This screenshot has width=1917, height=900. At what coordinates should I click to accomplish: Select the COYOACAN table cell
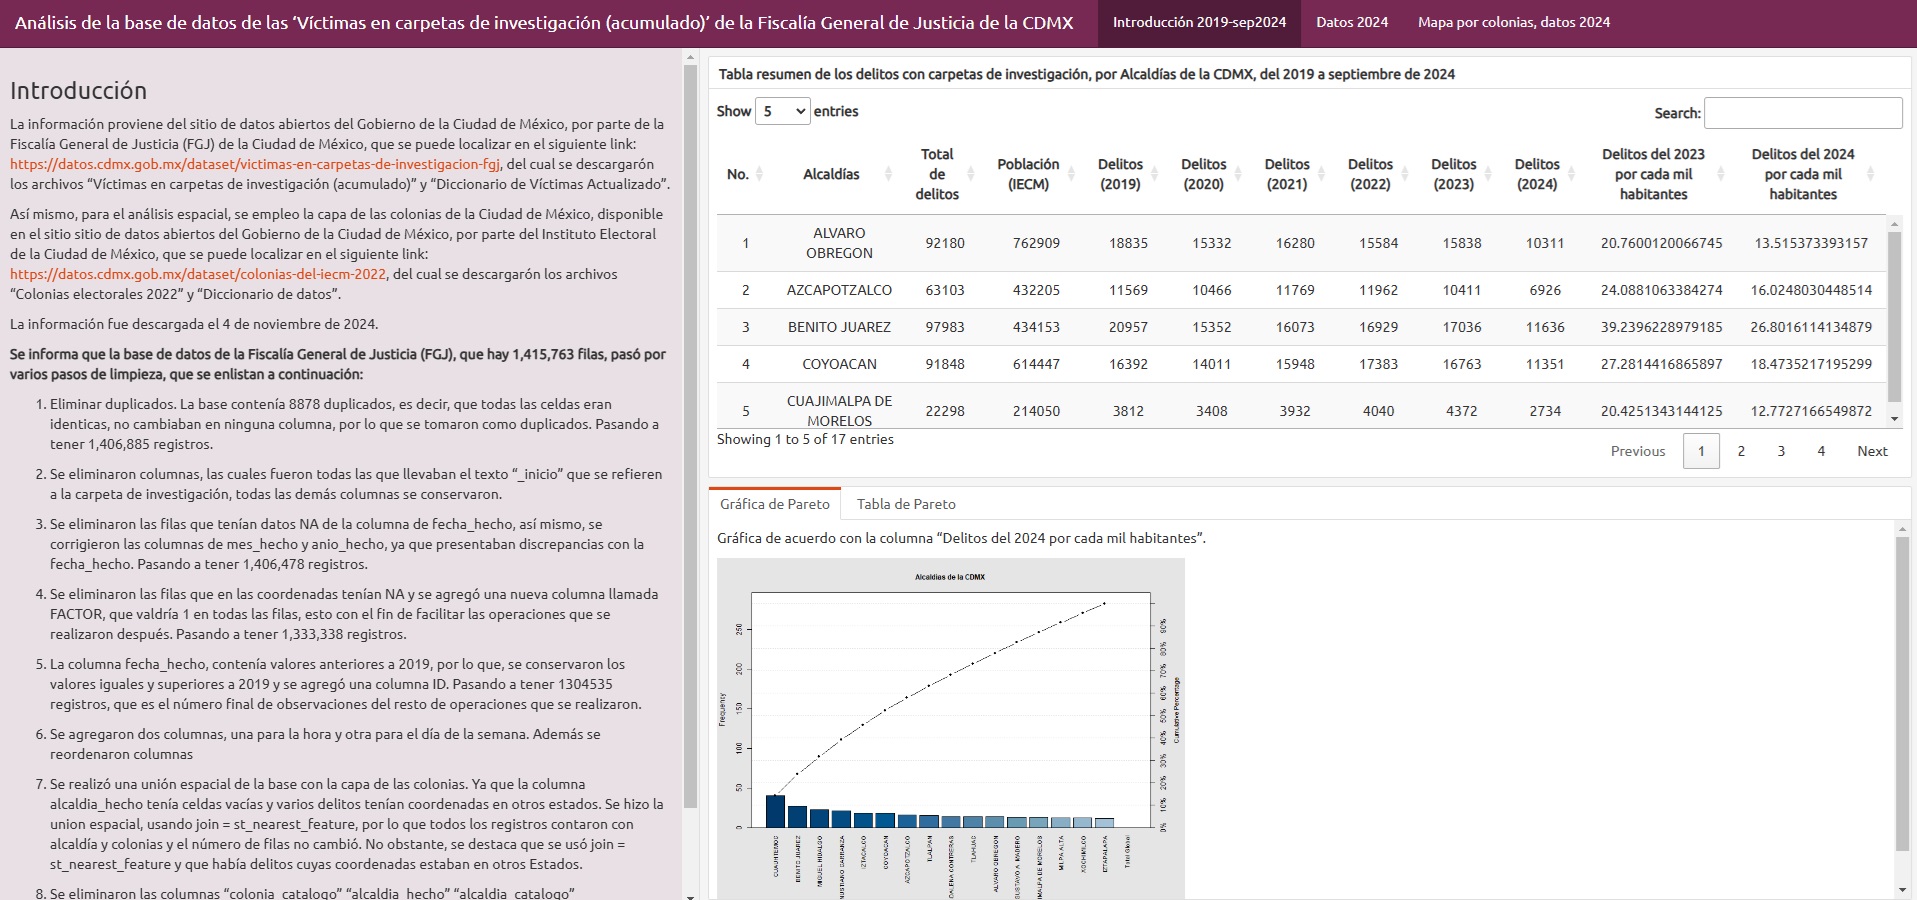(x=839, y=364)
